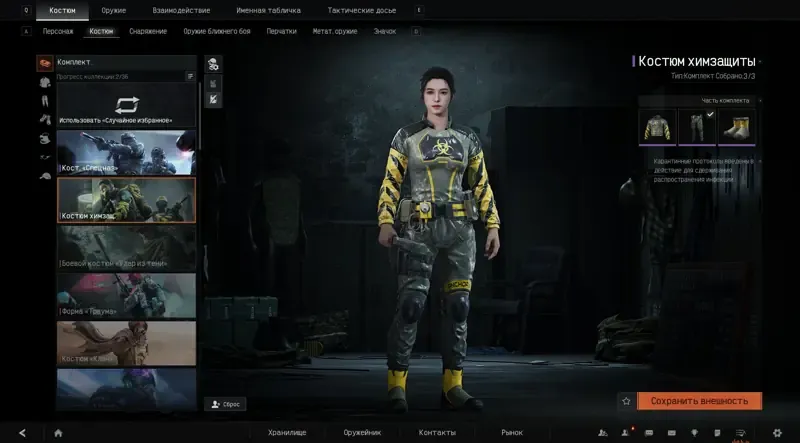Collapse the outfit description text arrow
800x443 pixels.
point(760,161)
